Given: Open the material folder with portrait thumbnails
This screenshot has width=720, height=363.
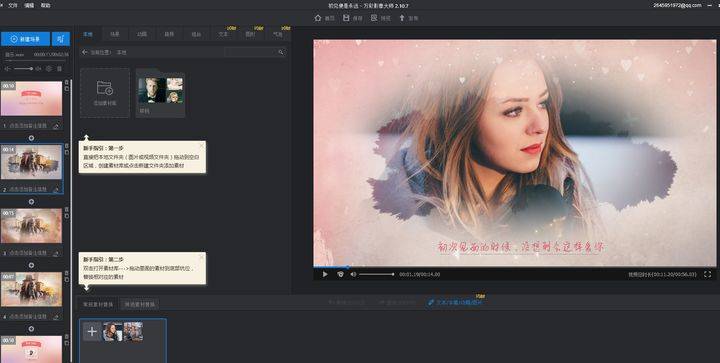Looking at the screenshot, I should (161, 93).
